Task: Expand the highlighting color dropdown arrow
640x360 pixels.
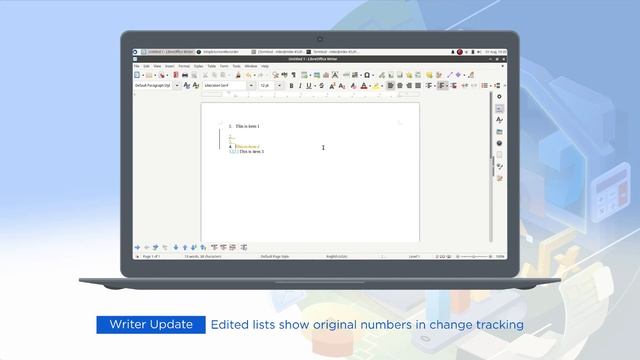Action: coord(382,86)
